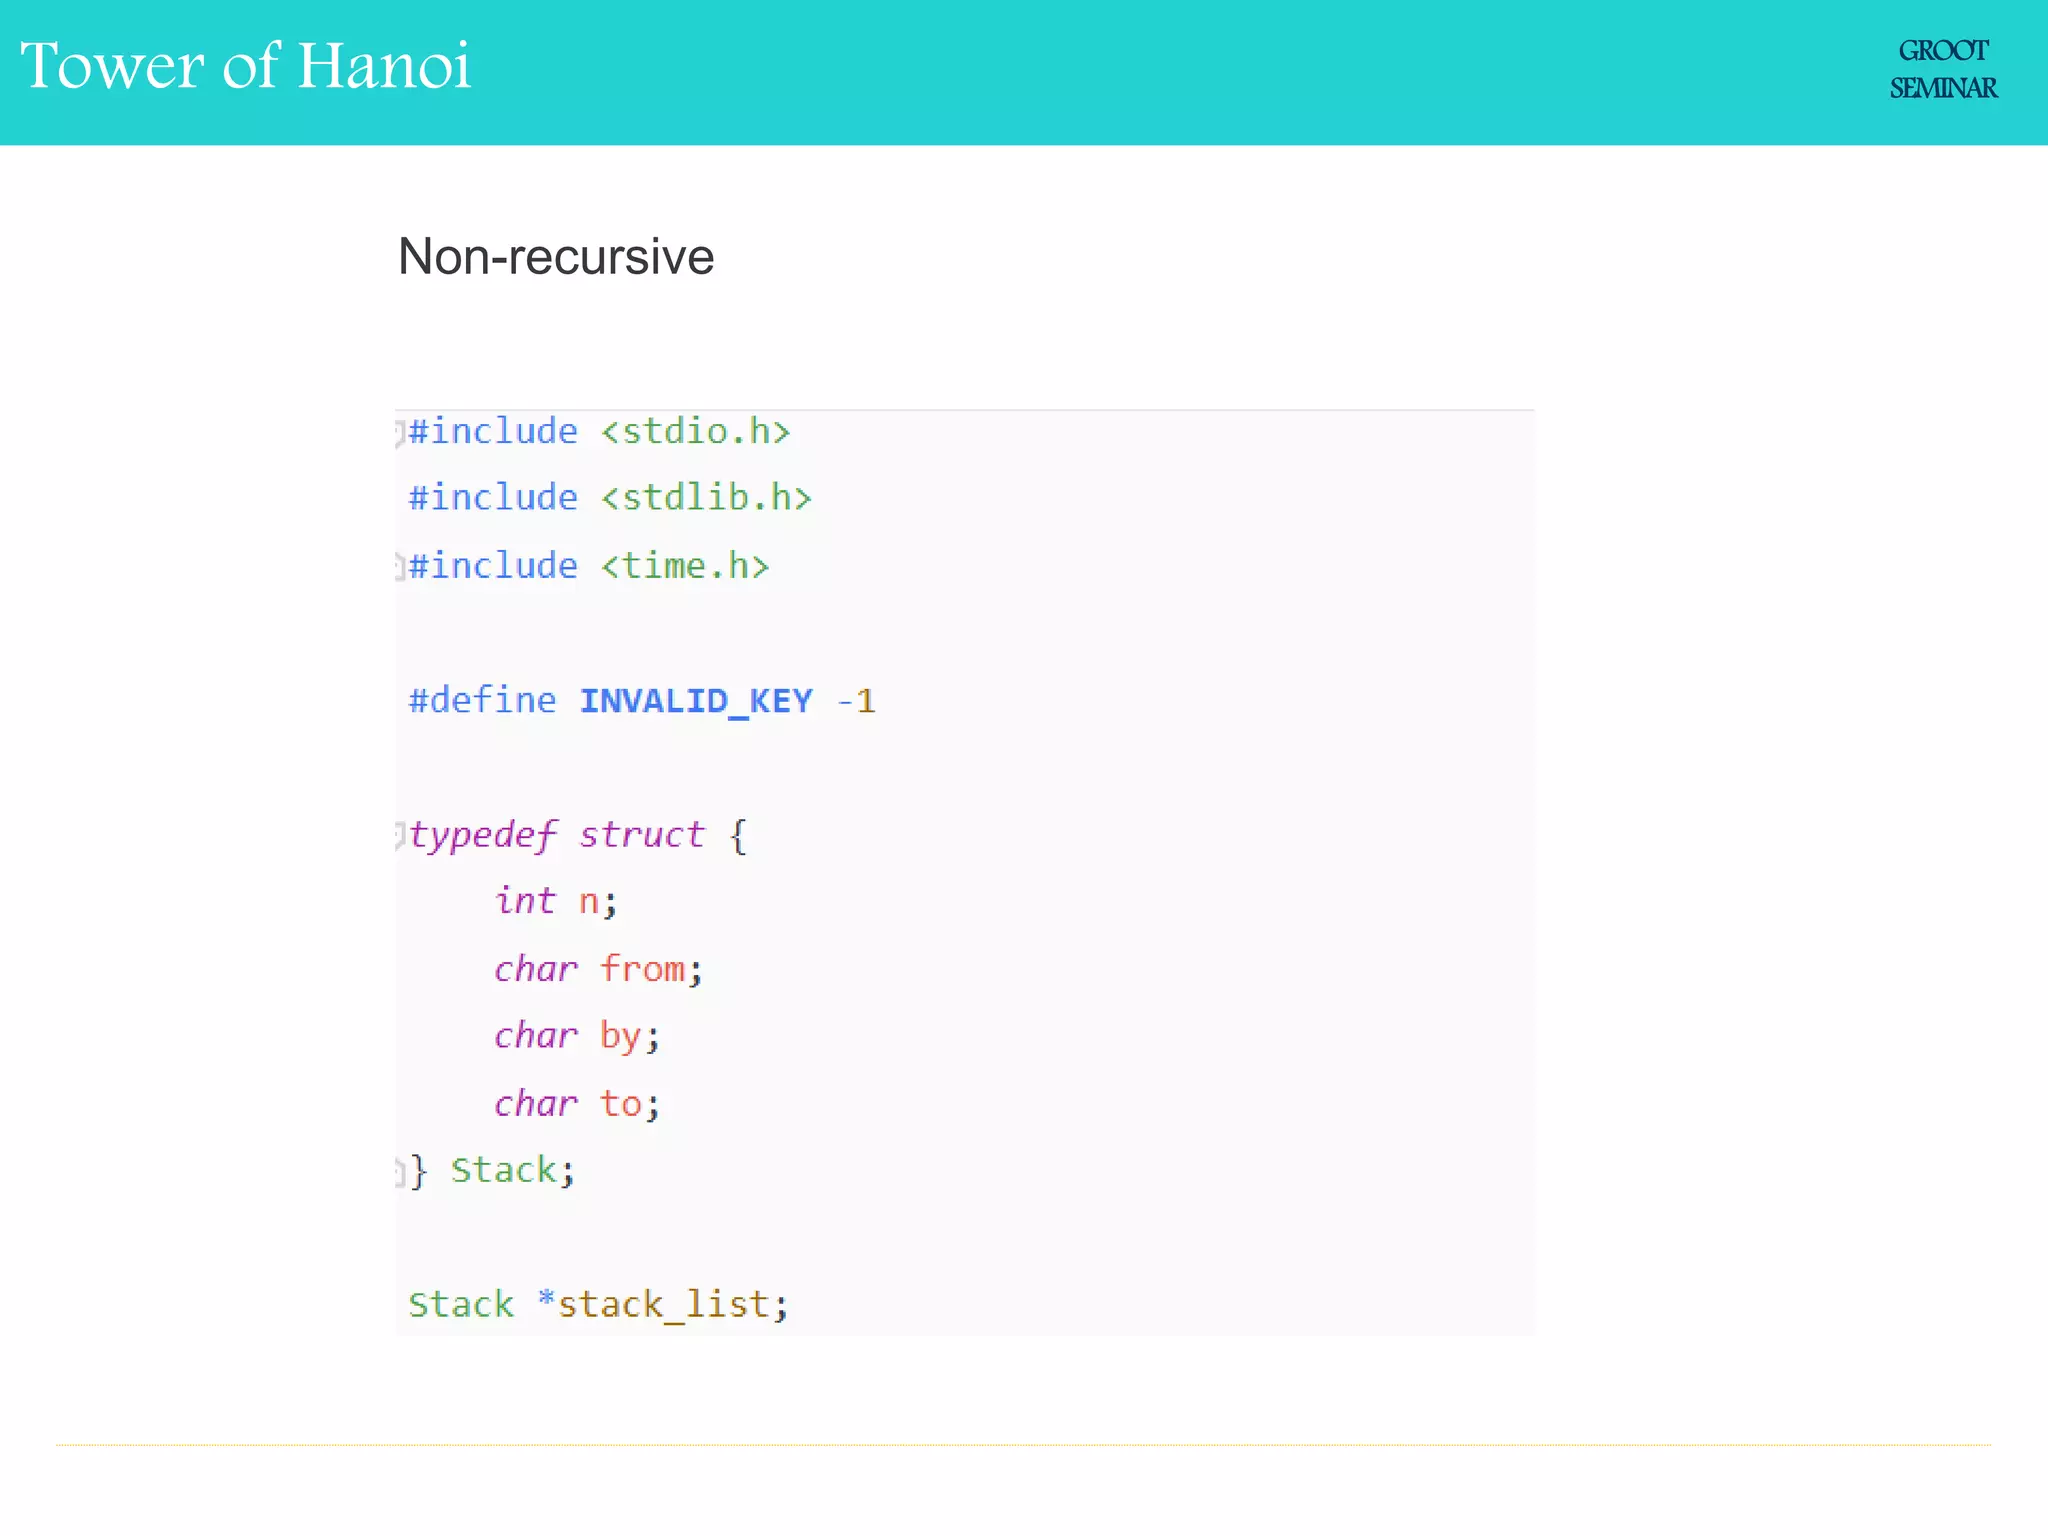This screenshot has height=1536, width=2048.
Task: Toggle the fold marker next to the time.h include
Action: (x=399, y=567)
